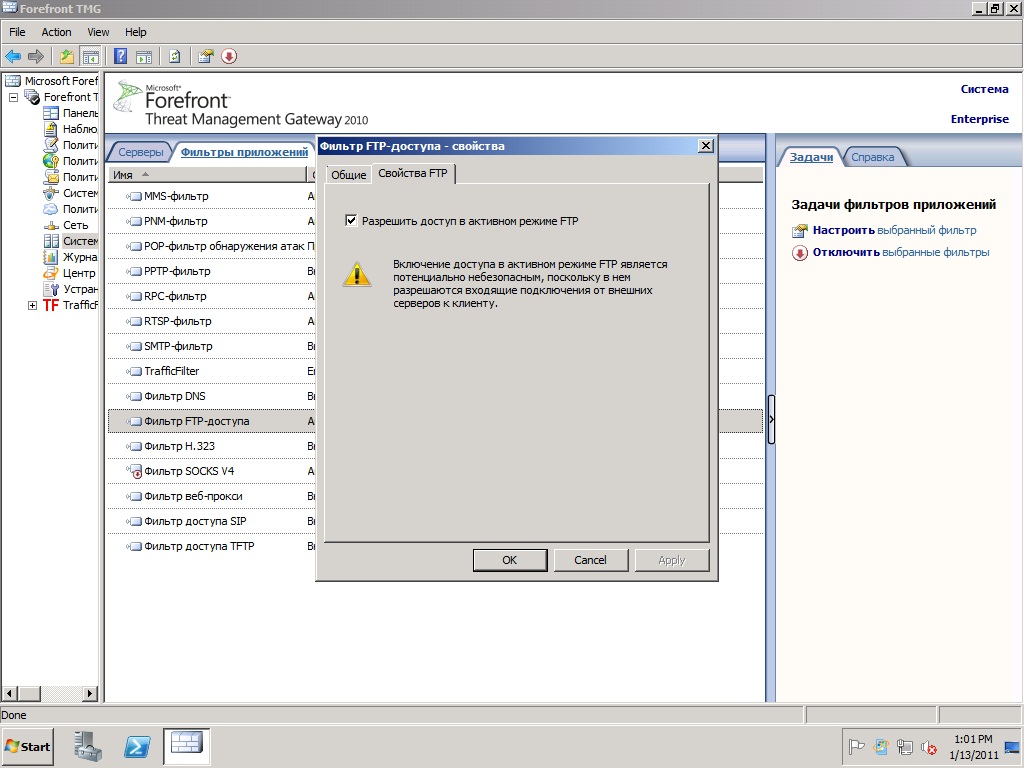Sort the filter list by the Имя column header
Image resolution: width=1024 pixels, height=768 pixels.
(x=207, y=174)
